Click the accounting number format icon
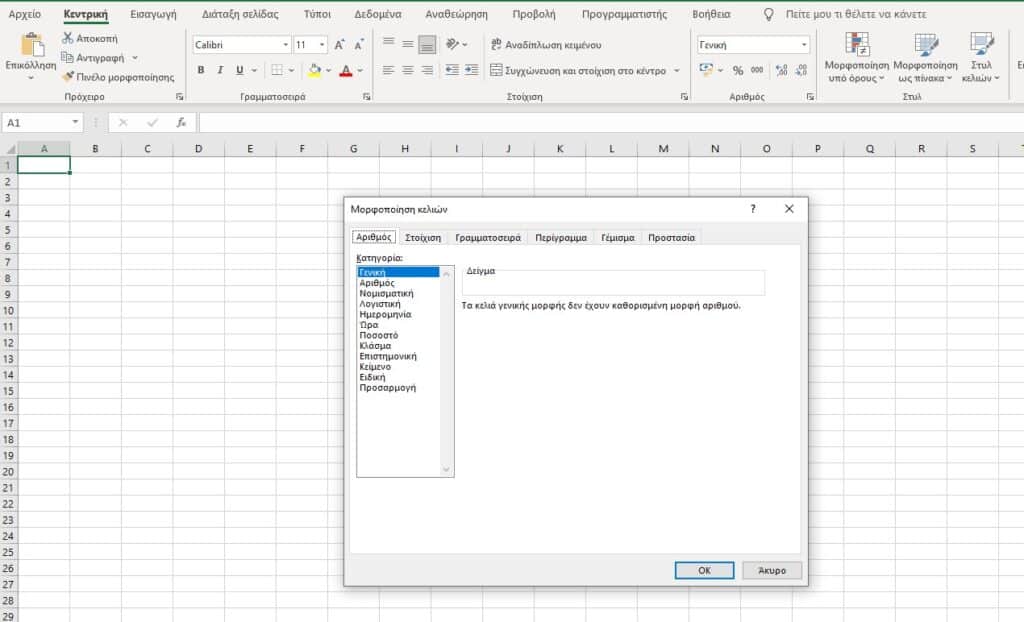1024x622 pixels. pyautogui.click(x=706, y=70)
